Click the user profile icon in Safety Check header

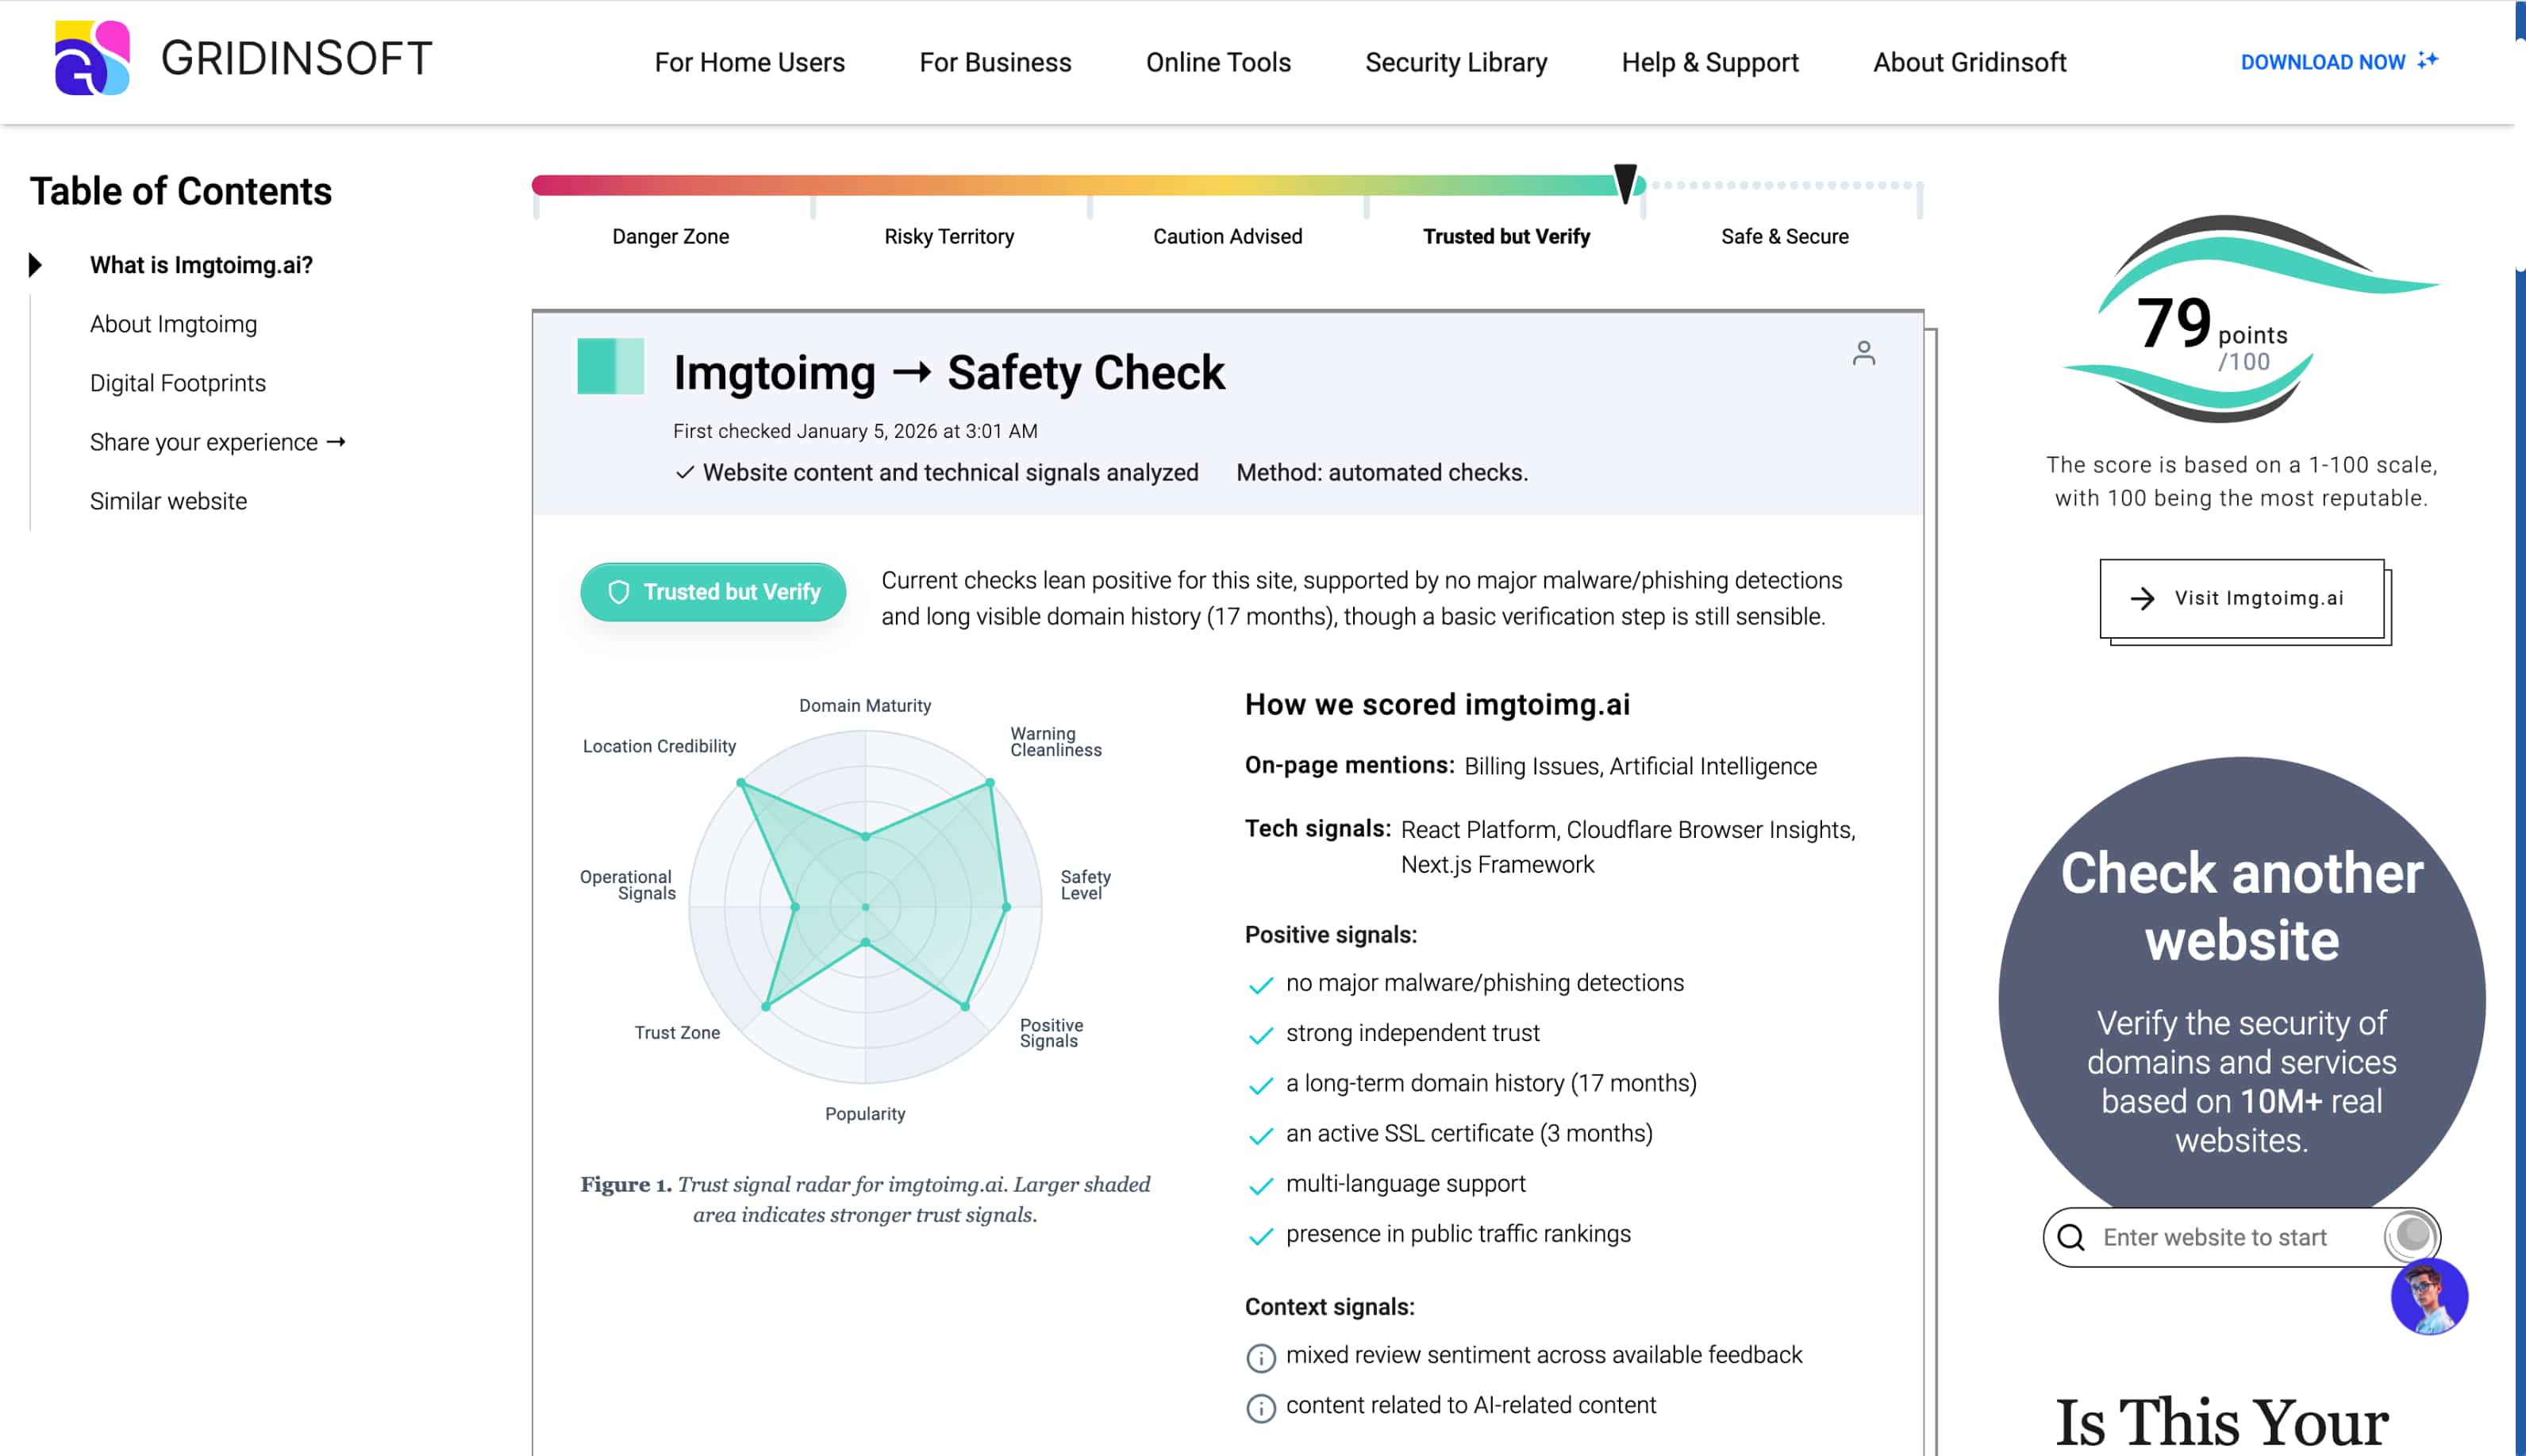[1863, 353]
